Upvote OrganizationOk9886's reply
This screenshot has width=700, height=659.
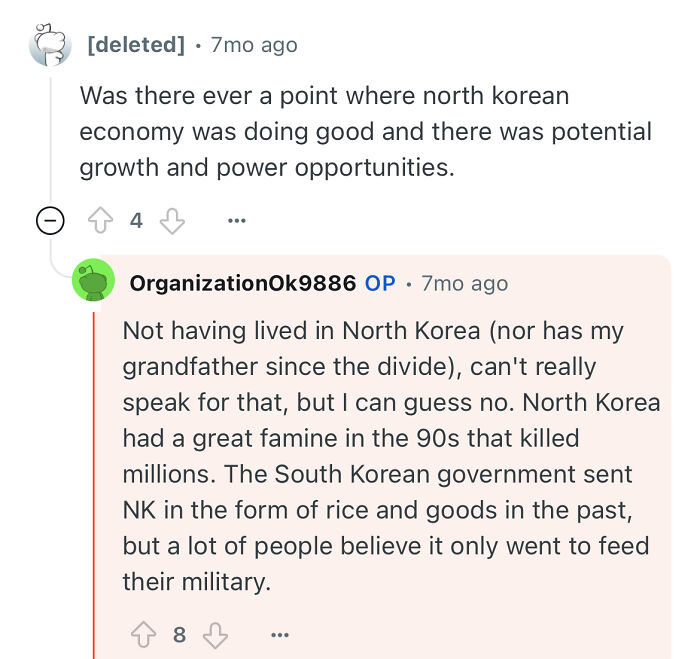(x=144, y=634)
